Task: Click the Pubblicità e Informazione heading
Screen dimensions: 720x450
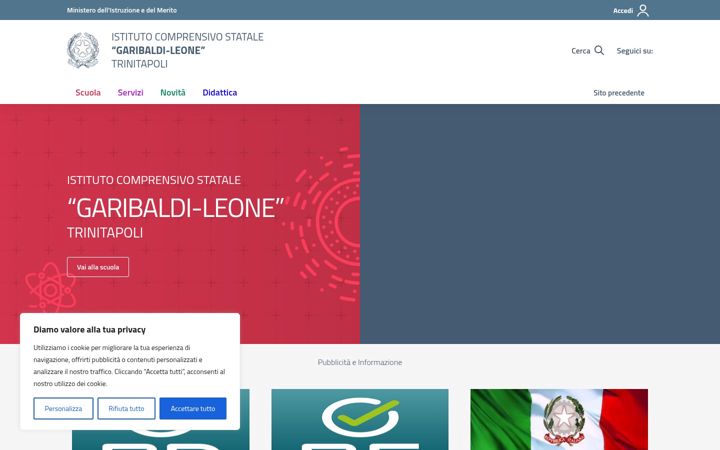Action: point(360,362)
